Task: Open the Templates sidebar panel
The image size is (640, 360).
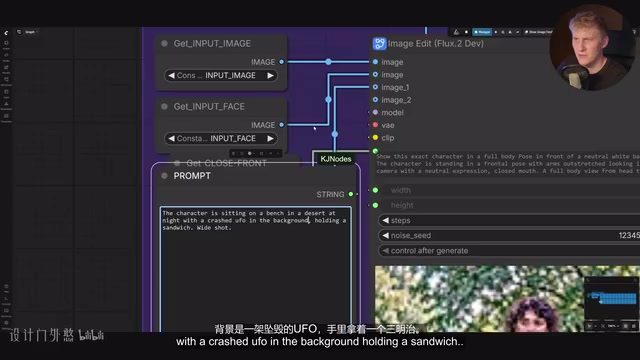Action: point(6,118)
